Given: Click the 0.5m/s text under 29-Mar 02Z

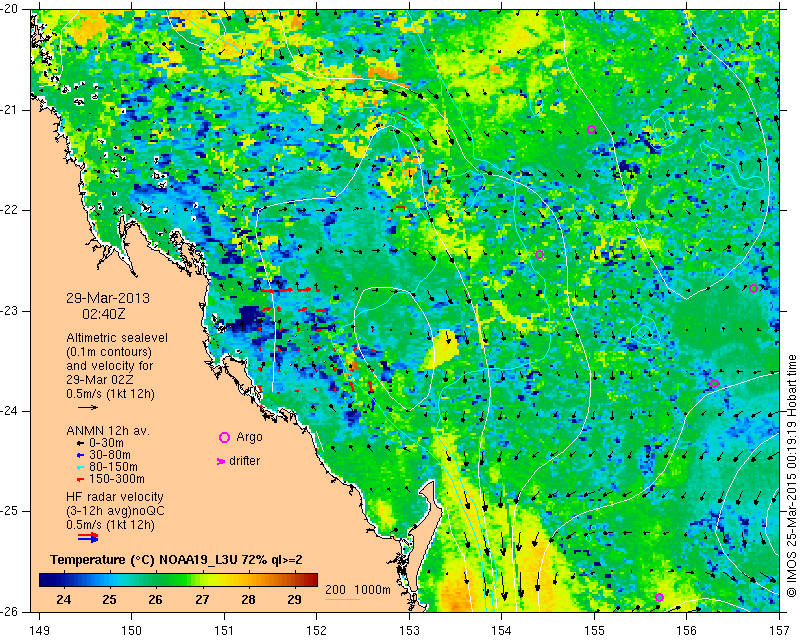Looking at the screenshot, I should click(110, 394).
